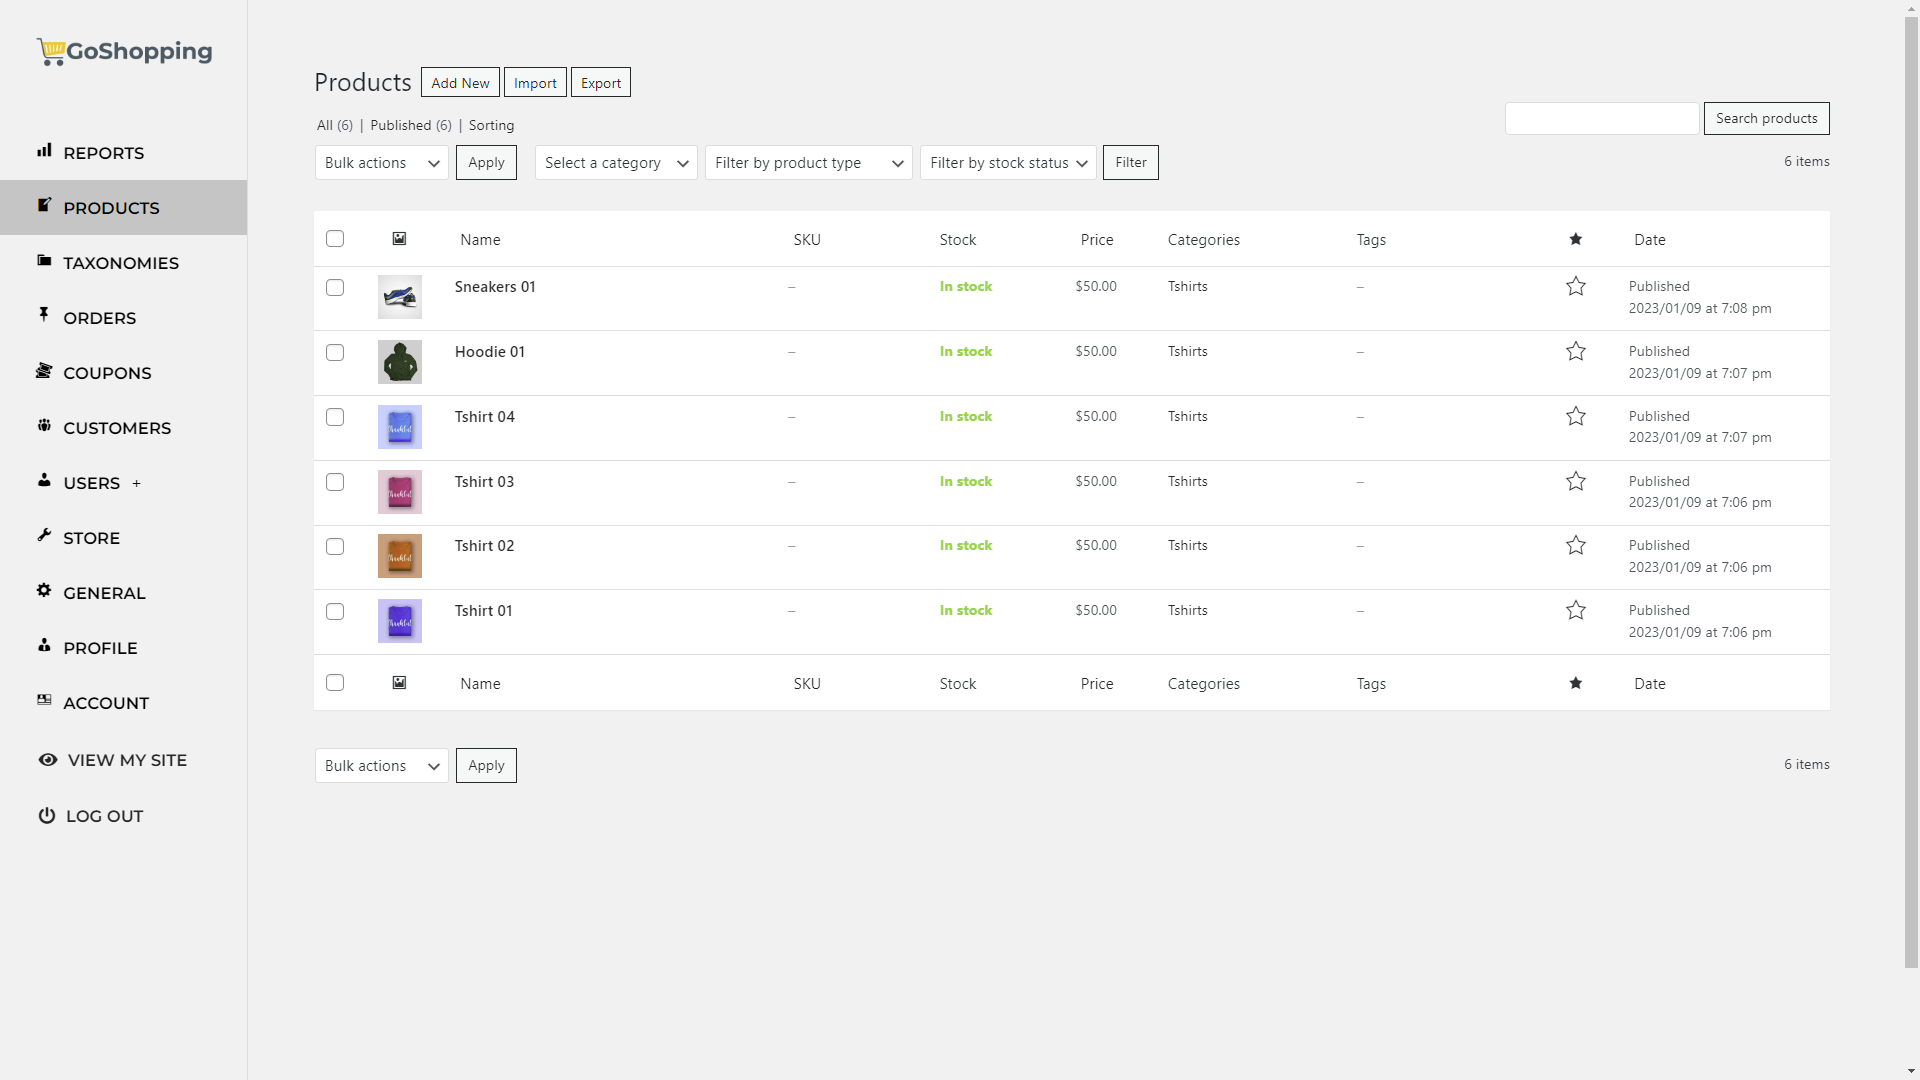Viewport: 1920px width, 1080px height.
Task: Toggle checkbox for Hoodie 01 product
Action: tap(335, 352)
